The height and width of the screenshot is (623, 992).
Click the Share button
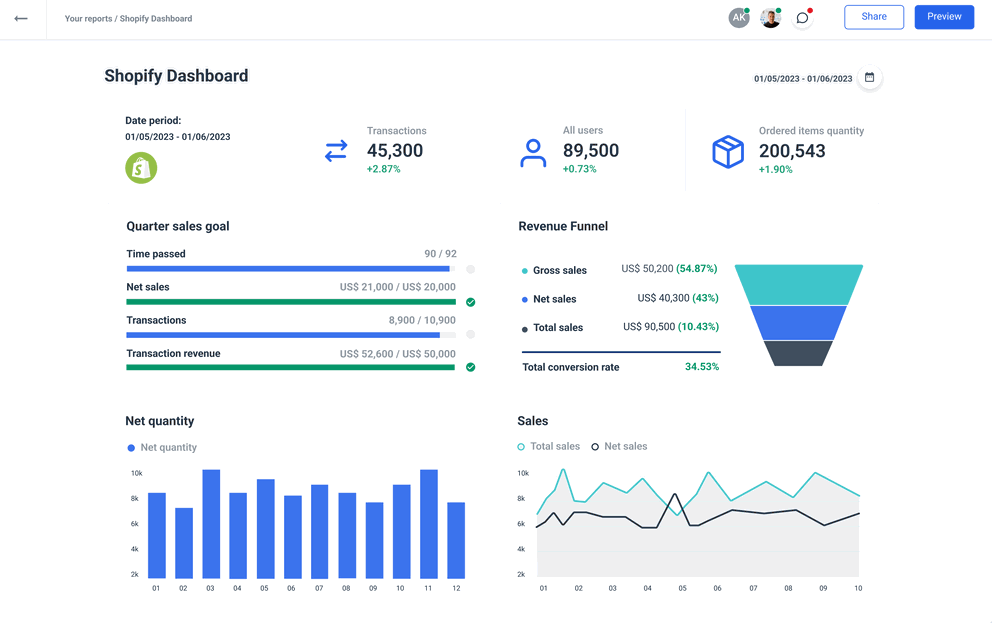tap(873, 17)
